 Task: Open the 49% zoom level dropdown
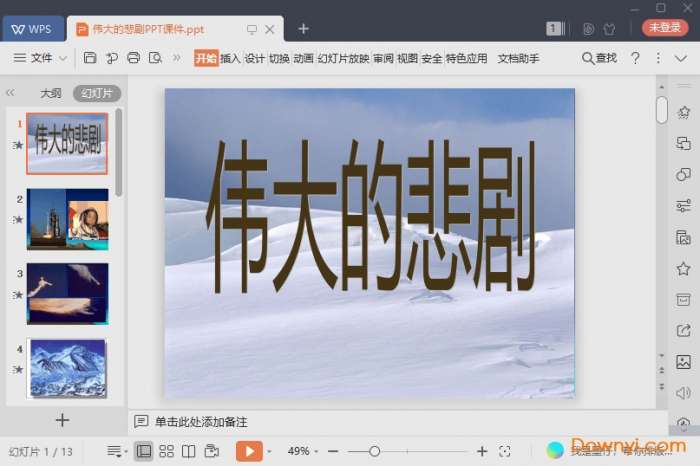302,451
